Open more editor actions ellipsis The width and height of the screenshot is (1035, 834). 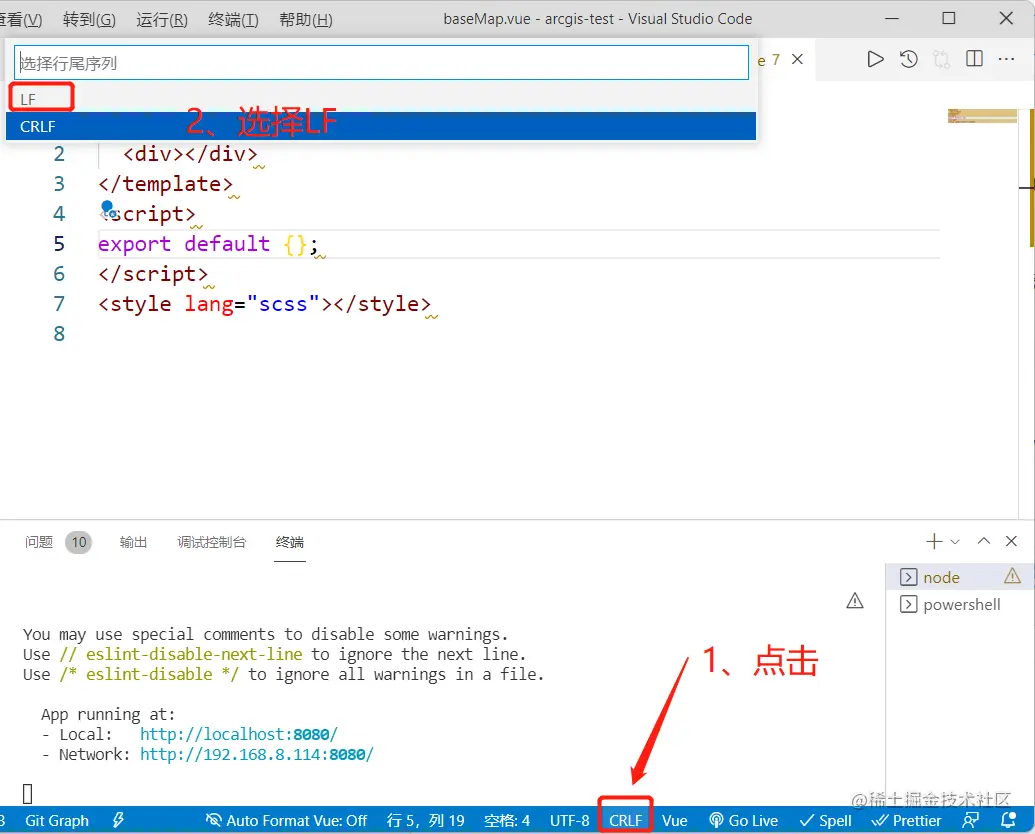coord(1006,59)
